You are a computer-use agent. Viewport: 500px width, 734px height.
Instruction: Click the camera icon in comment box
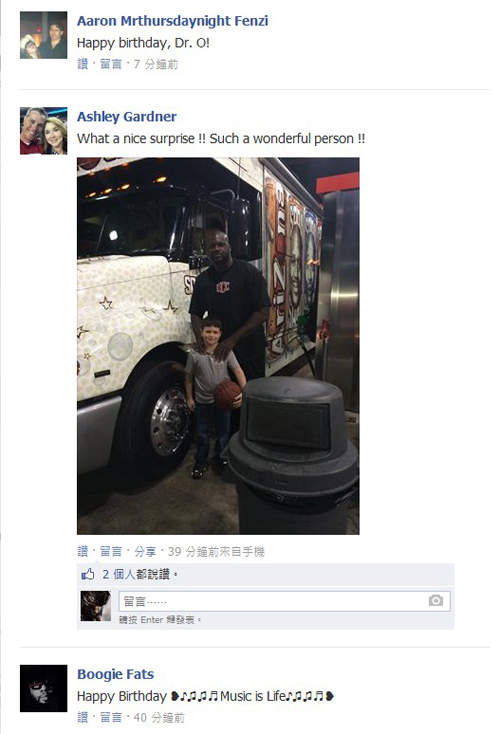click(x=435, y=600)
